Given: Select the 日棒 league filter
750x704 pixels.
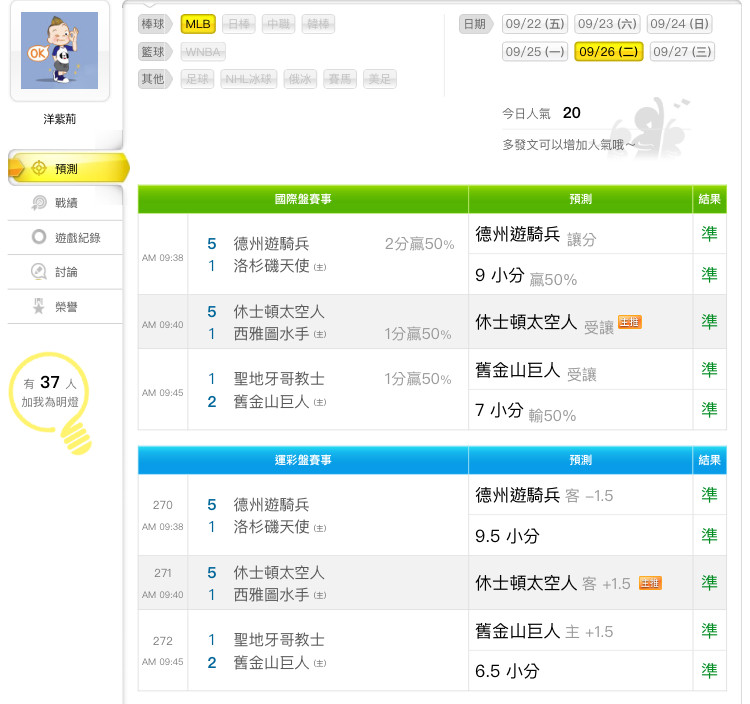Looking at the screenshot, I should 239,24.
